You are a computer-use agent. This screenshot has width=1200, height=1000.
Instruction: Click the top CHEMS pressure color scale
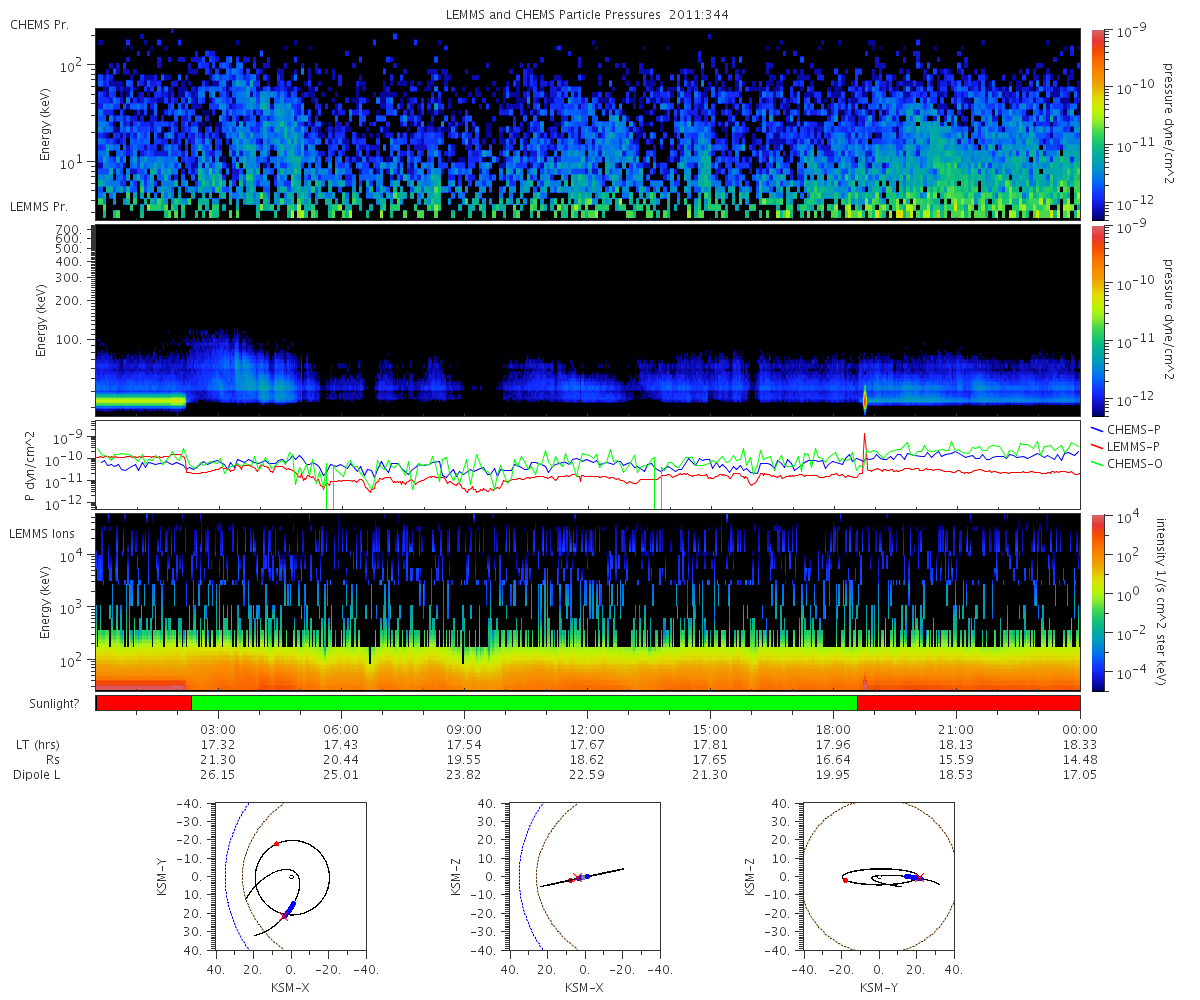[x=1095, y=123]
